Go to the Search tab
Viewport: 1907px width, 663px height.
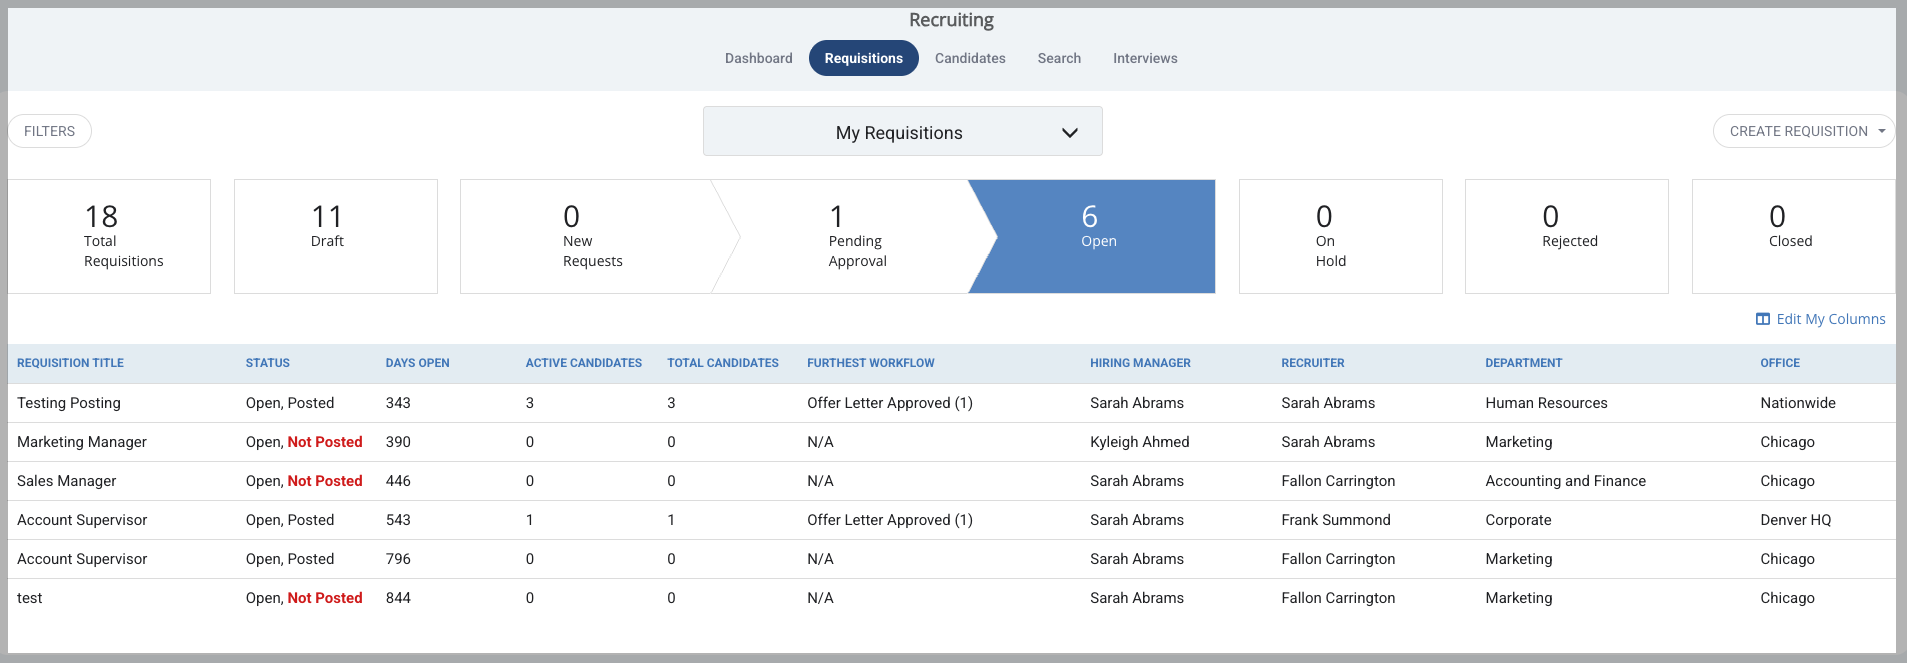pyautogui.click(x=1059, y=58)
